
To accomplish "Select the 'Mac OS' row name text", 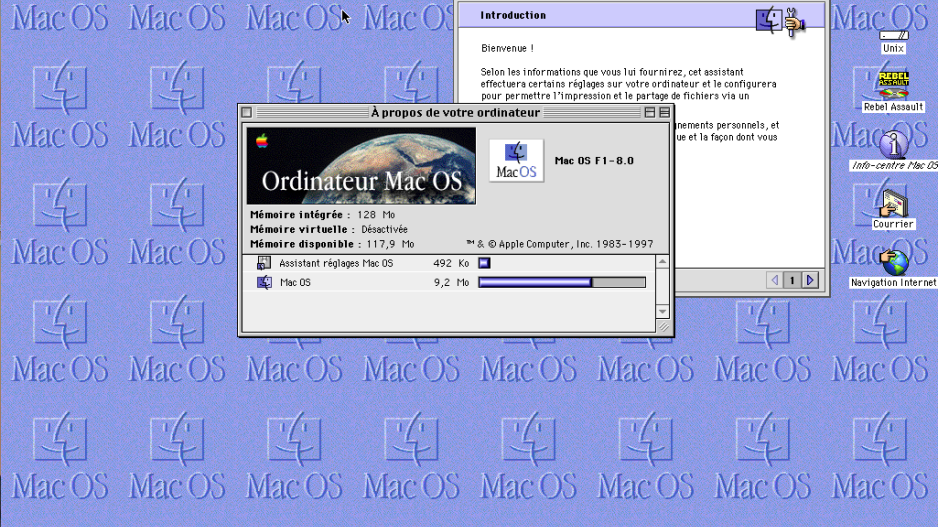I will coord(296,282).
